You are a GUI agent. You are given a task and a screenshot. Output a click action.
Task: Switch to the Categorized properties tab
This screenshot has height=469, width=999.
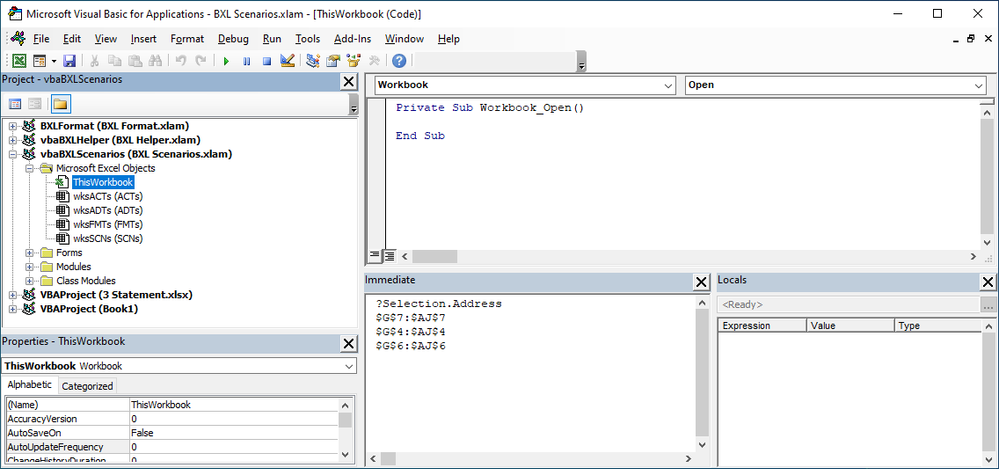click(x=87, y=386)
